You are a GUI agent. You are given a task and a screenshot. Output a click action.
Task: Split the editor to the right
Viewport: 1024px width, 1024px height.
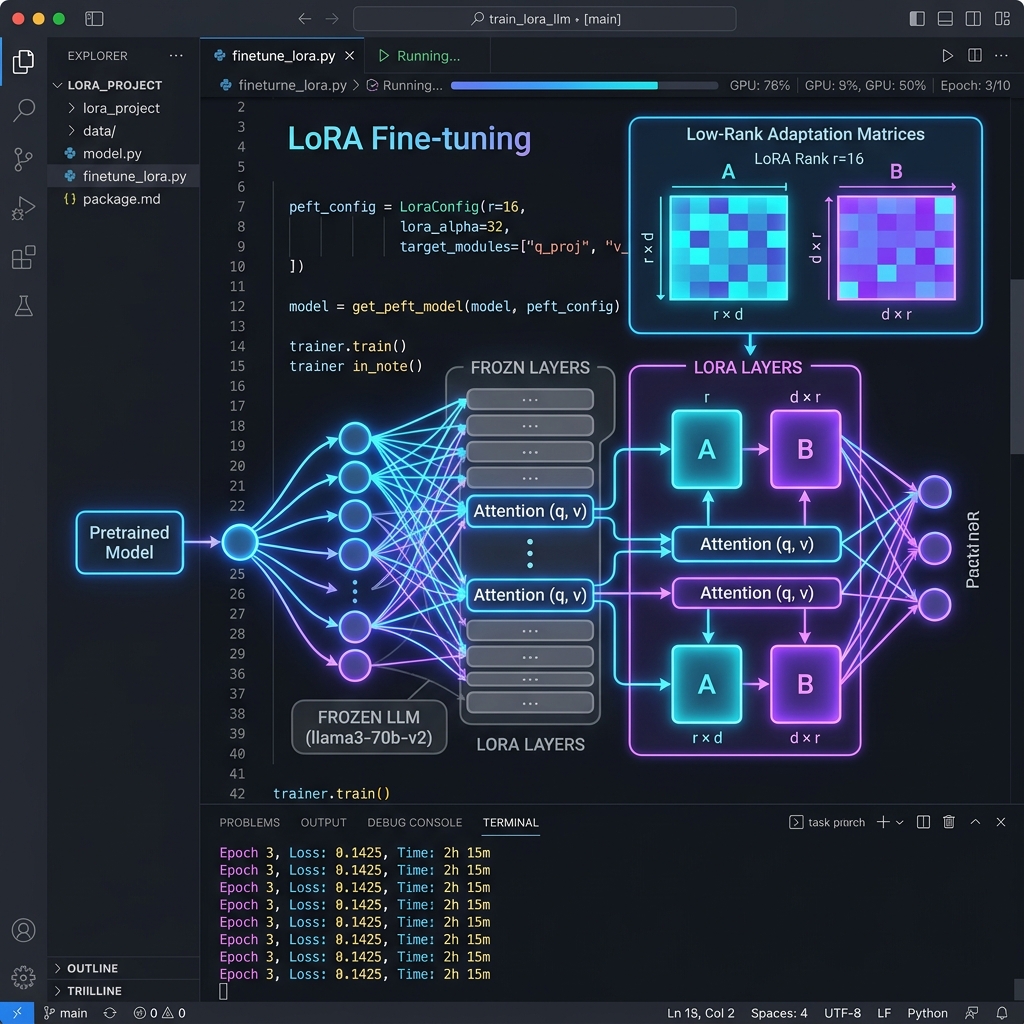974,56
